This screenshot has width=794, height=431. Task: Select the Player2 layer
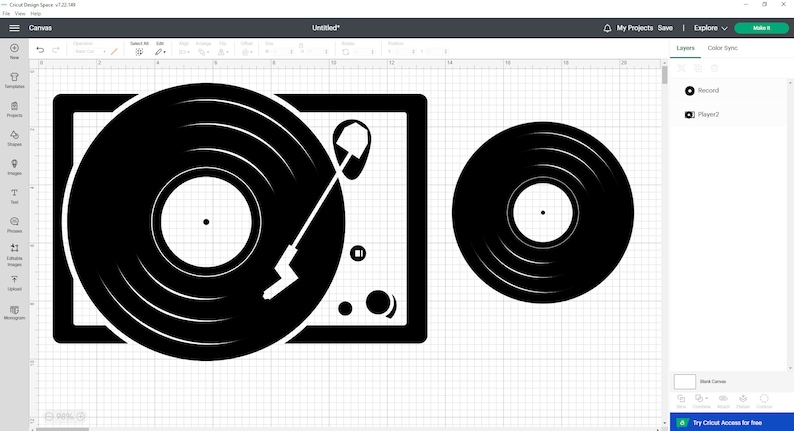tap(729, 114)
